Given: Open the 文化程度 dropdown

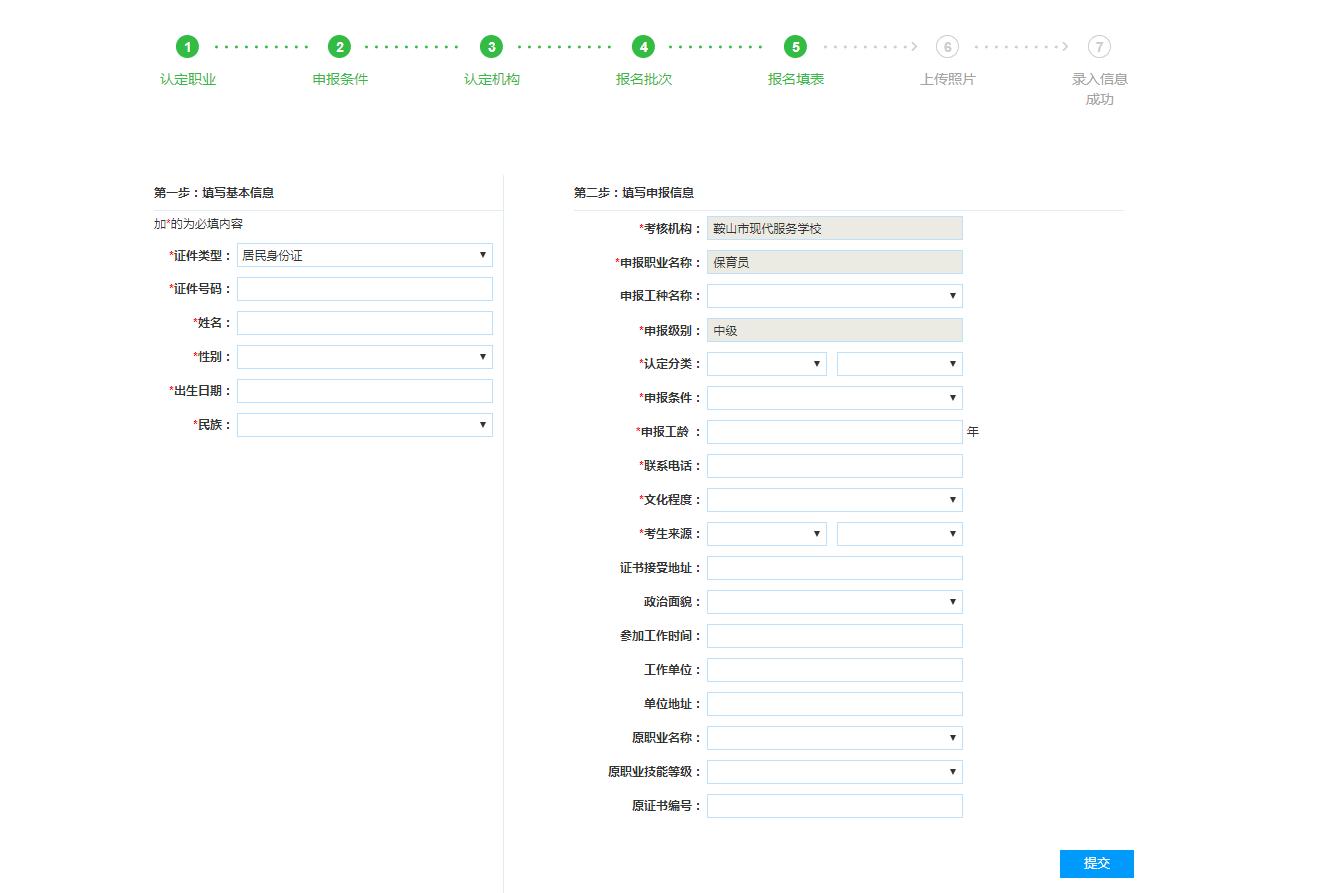Looking at the screenshot, I should tap(834, 500).
